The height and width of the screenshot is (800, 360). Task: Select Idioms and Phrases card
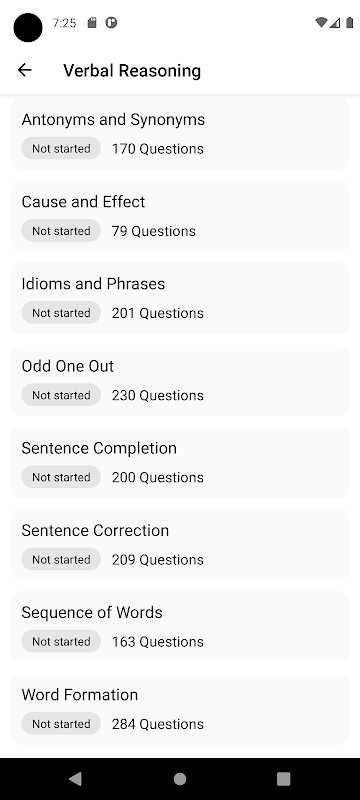point(180,298)
